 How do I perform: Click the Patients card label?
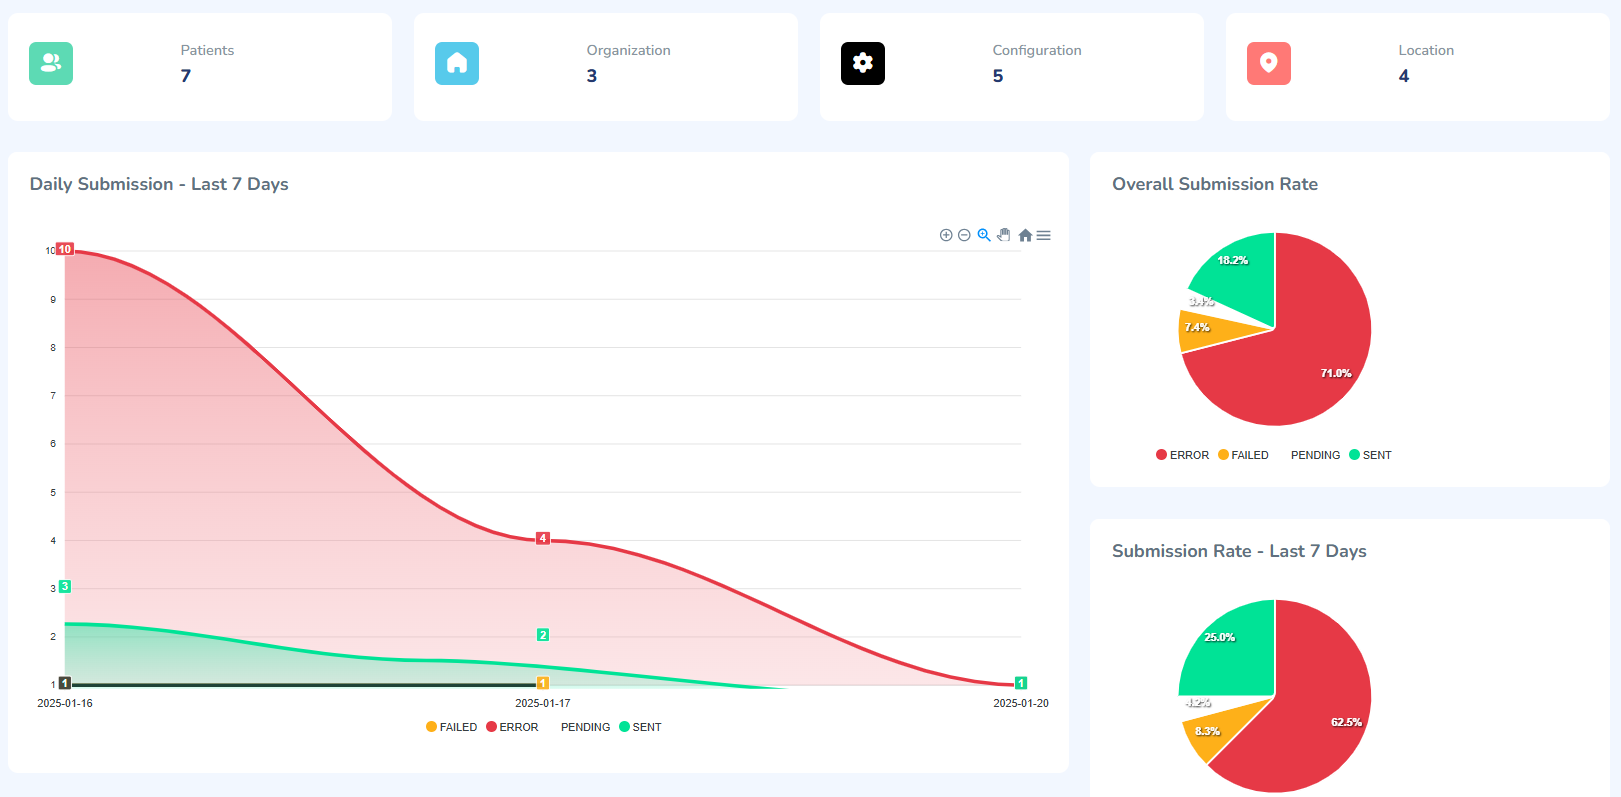207,50
